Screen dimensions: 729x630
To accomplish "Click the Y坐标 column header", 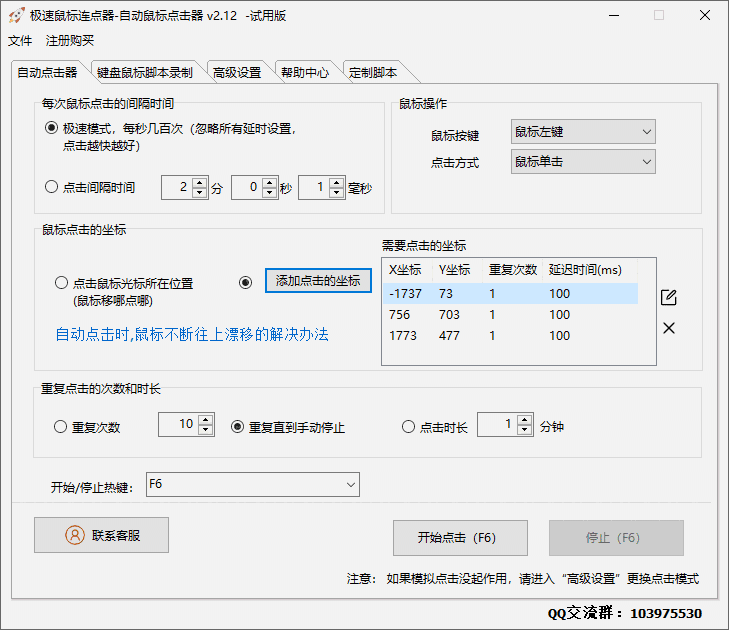I will click(x=457, y=270).
